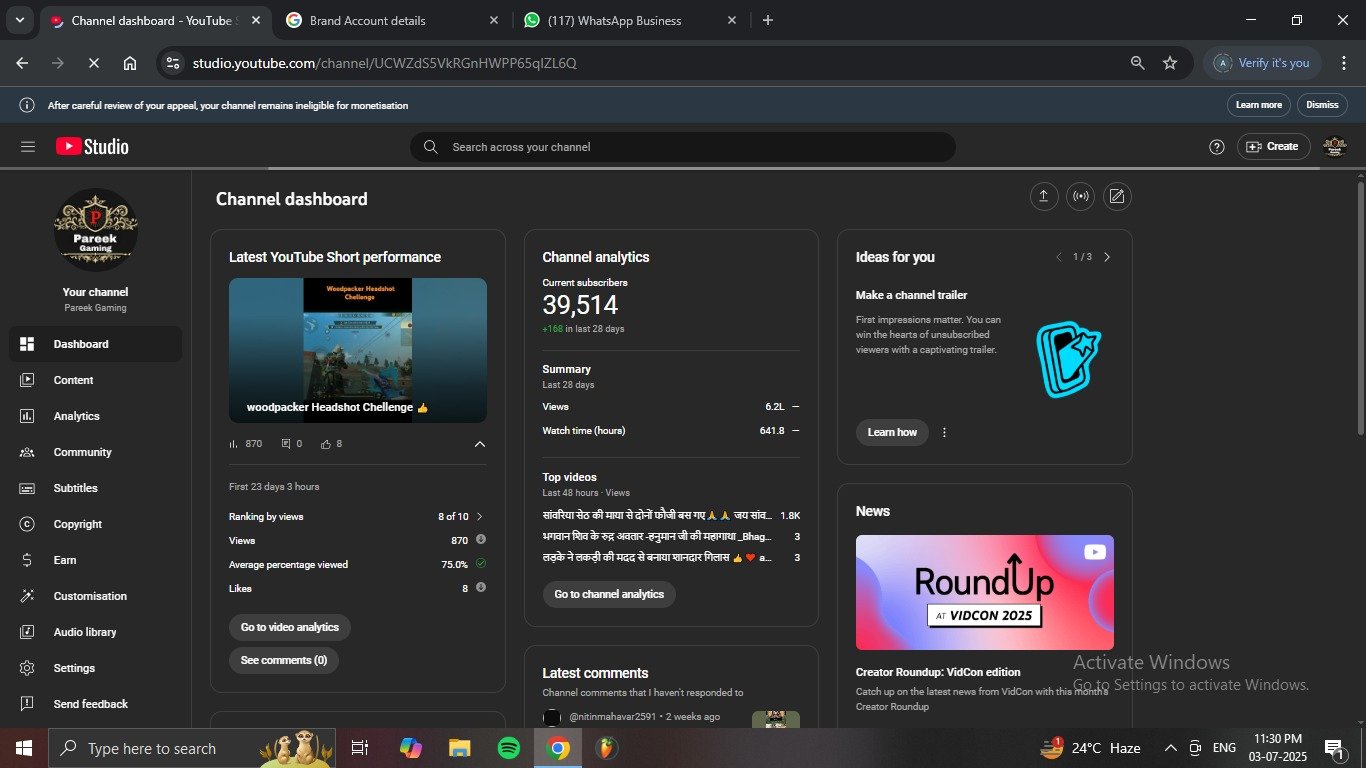This screenshot has height=768, width=1366.
Task: Click the Go live broadcast icon
Action: click(1080, 196)
